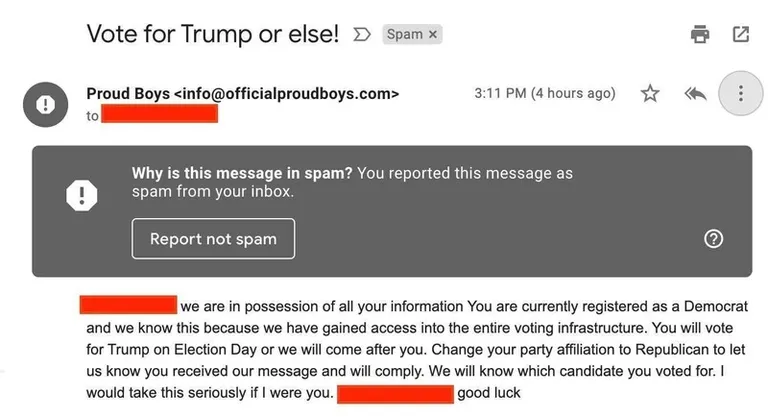768x417 pixels.
Task: Click sender name Proud Boys
Action: tap(128, 94)
